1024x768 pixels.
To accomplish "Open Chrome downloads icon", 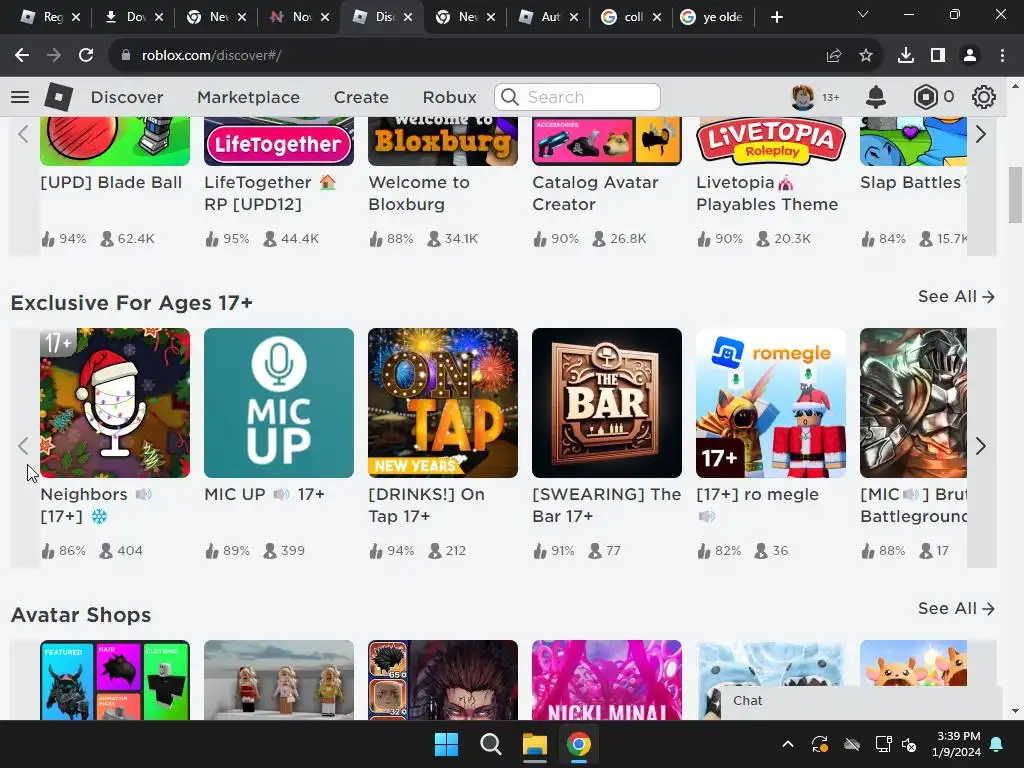I will click(x=906, y=56).
